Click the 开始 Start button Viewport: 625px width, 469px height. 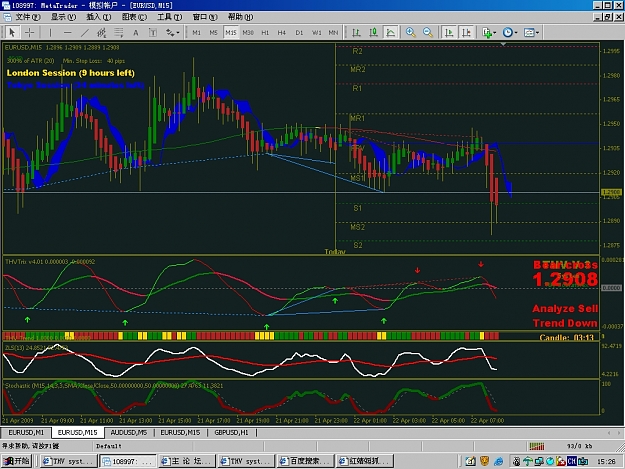click(16, 461)
